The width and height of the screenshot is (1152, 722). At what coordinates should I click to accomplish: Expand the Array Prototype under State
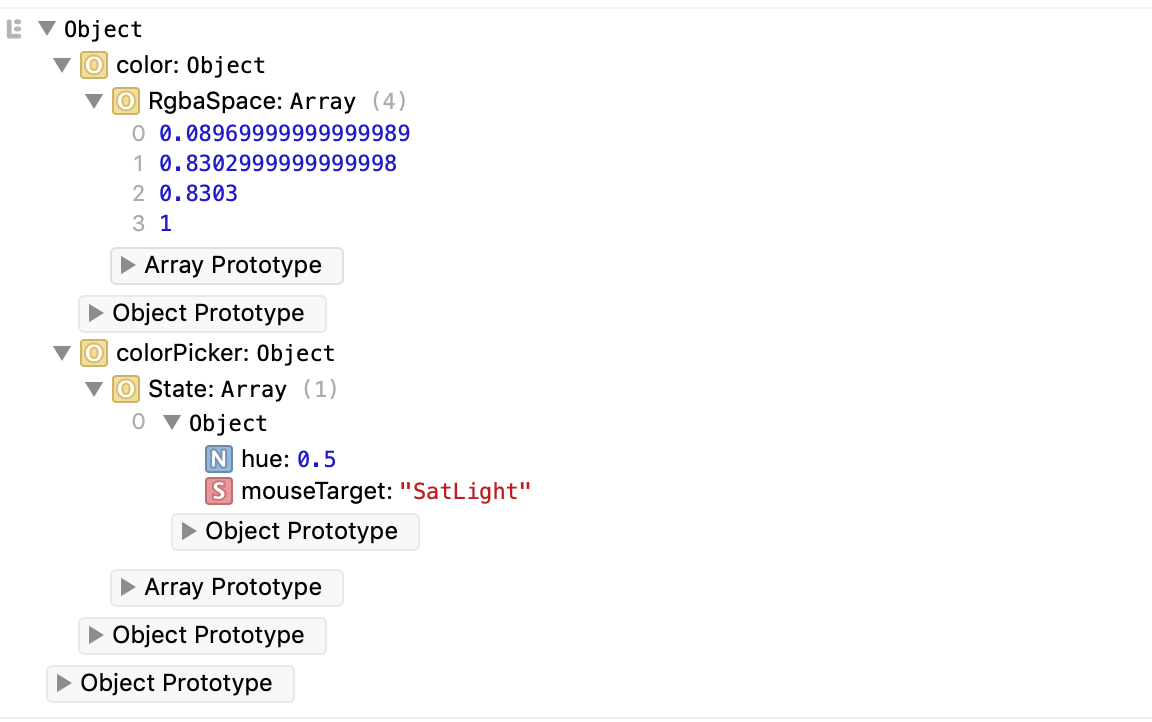click(226, 587)
